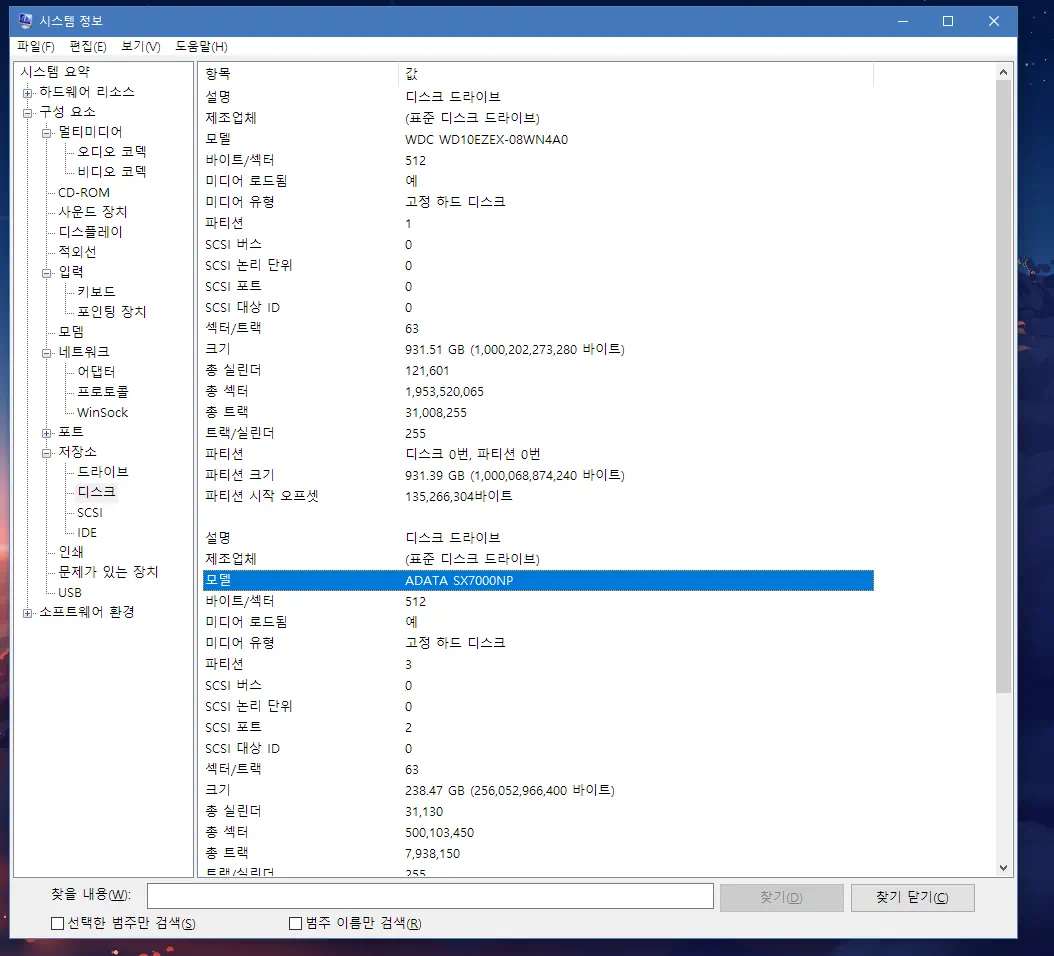The width and height of the screenshot is (1054, 956).
Task: Select 비디오 코덱 tree item
Action: point(112,171)
